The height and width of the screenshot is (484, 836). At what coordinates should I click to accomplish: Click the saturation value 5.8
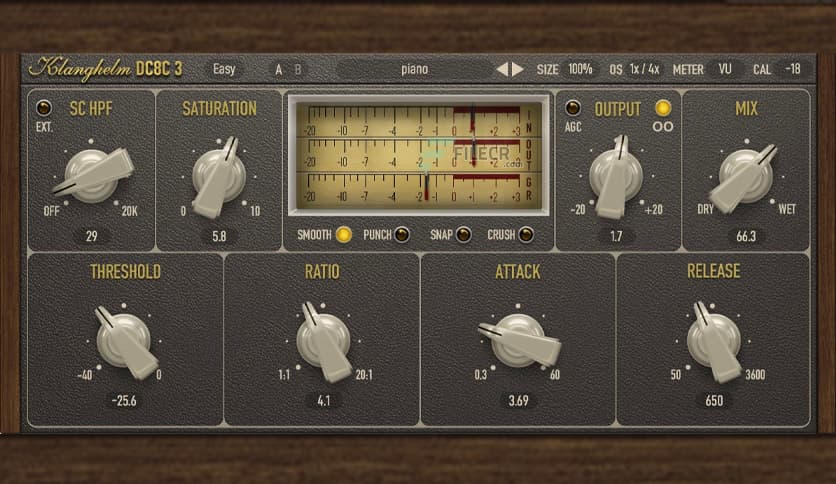tap(219, 236)
